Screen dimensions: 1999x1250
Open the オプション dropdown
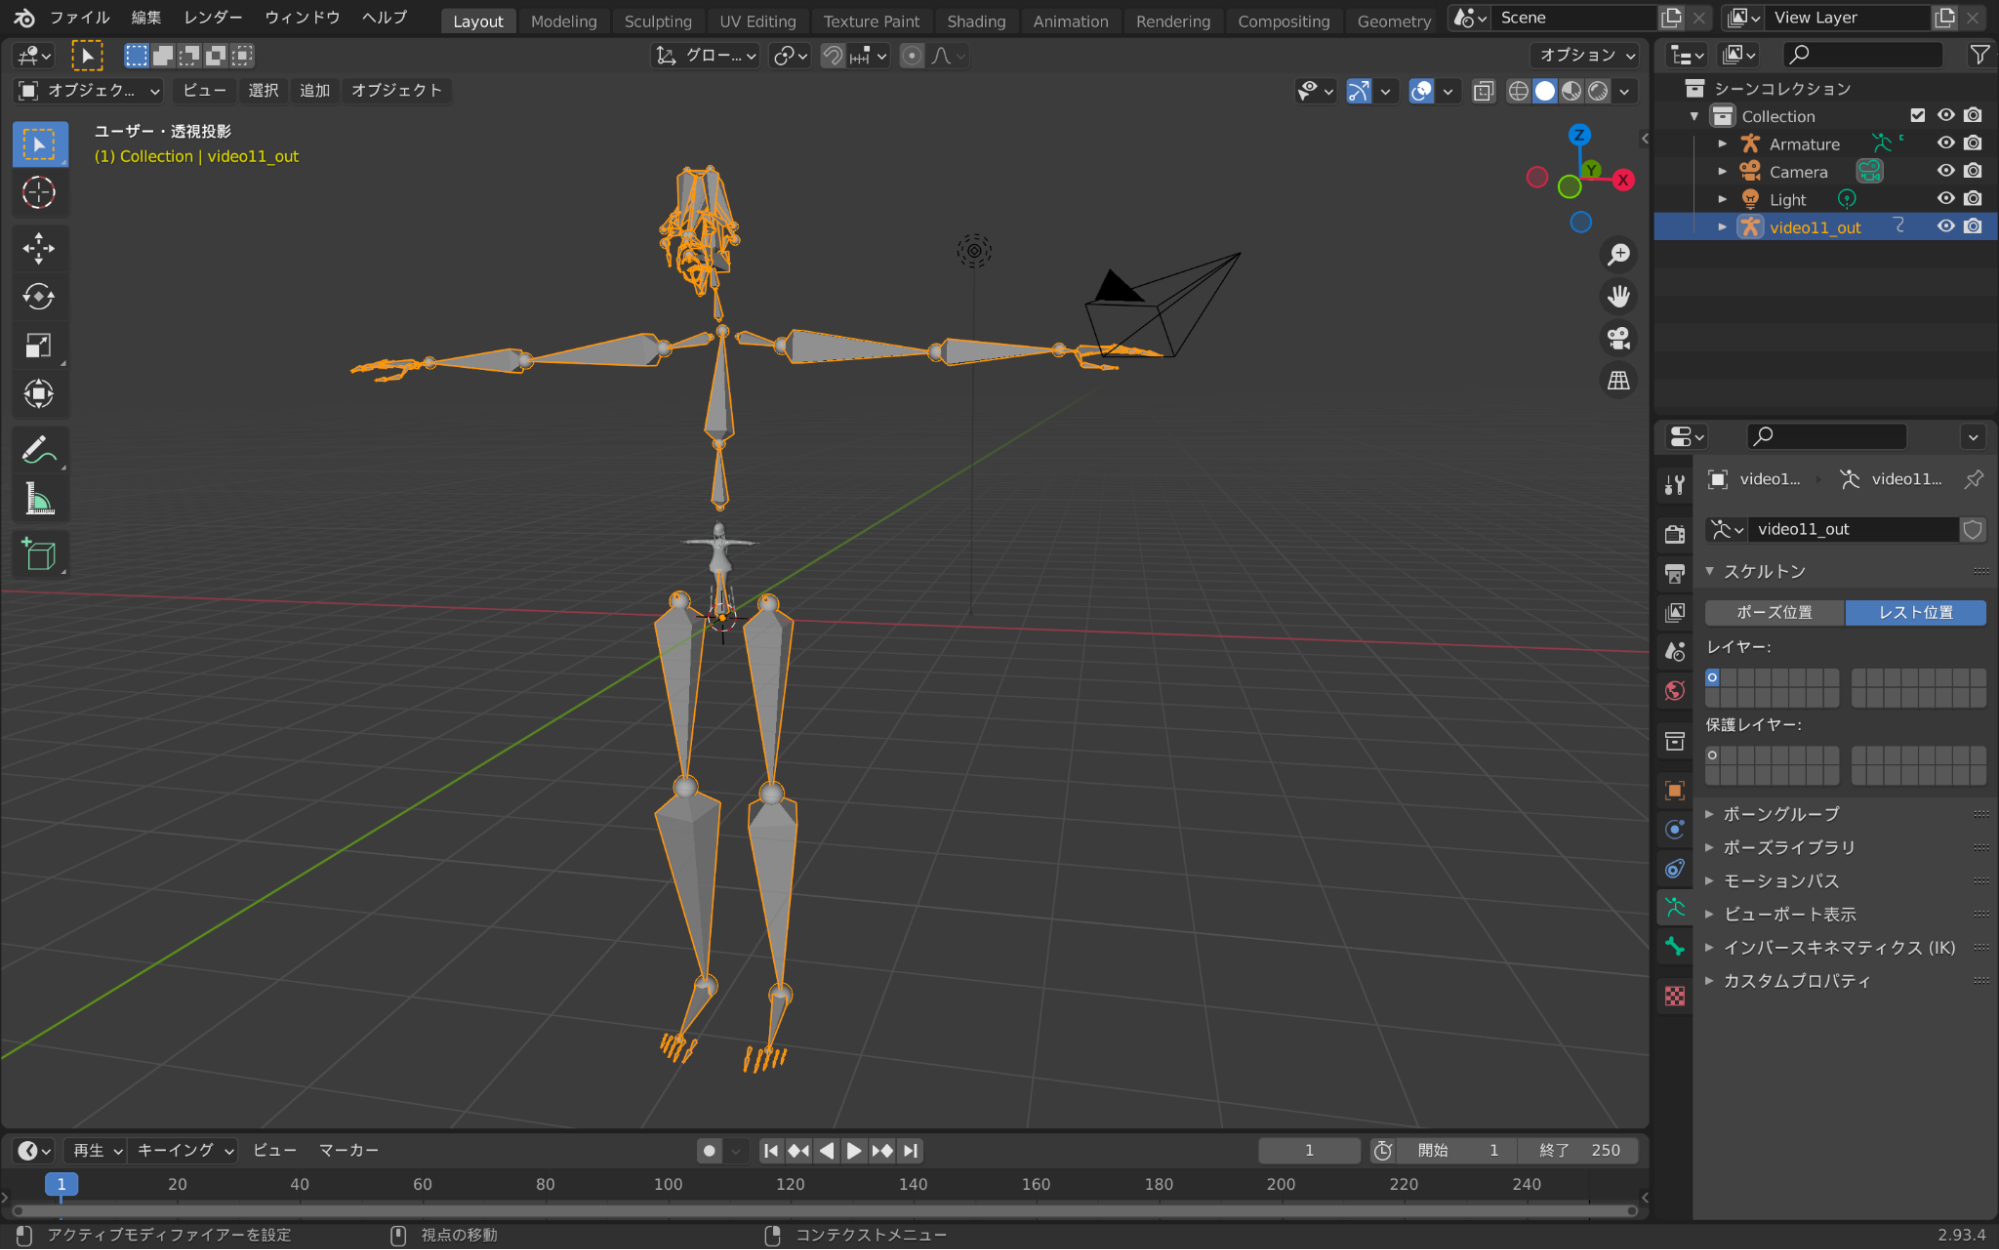1584,56
